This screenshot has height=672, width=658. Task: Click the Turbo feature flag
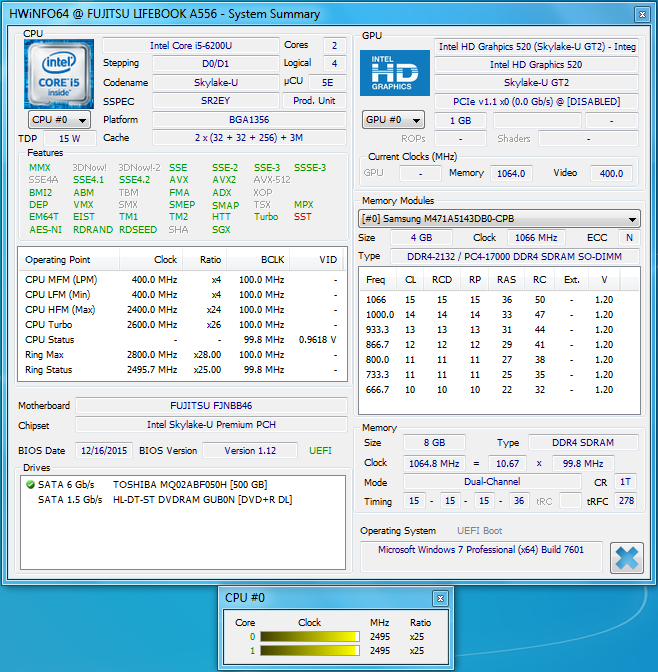266,217
